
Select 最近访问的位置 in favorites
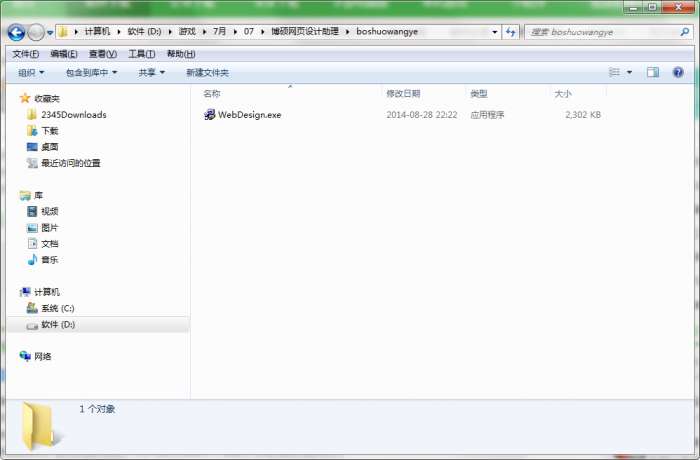71,163
